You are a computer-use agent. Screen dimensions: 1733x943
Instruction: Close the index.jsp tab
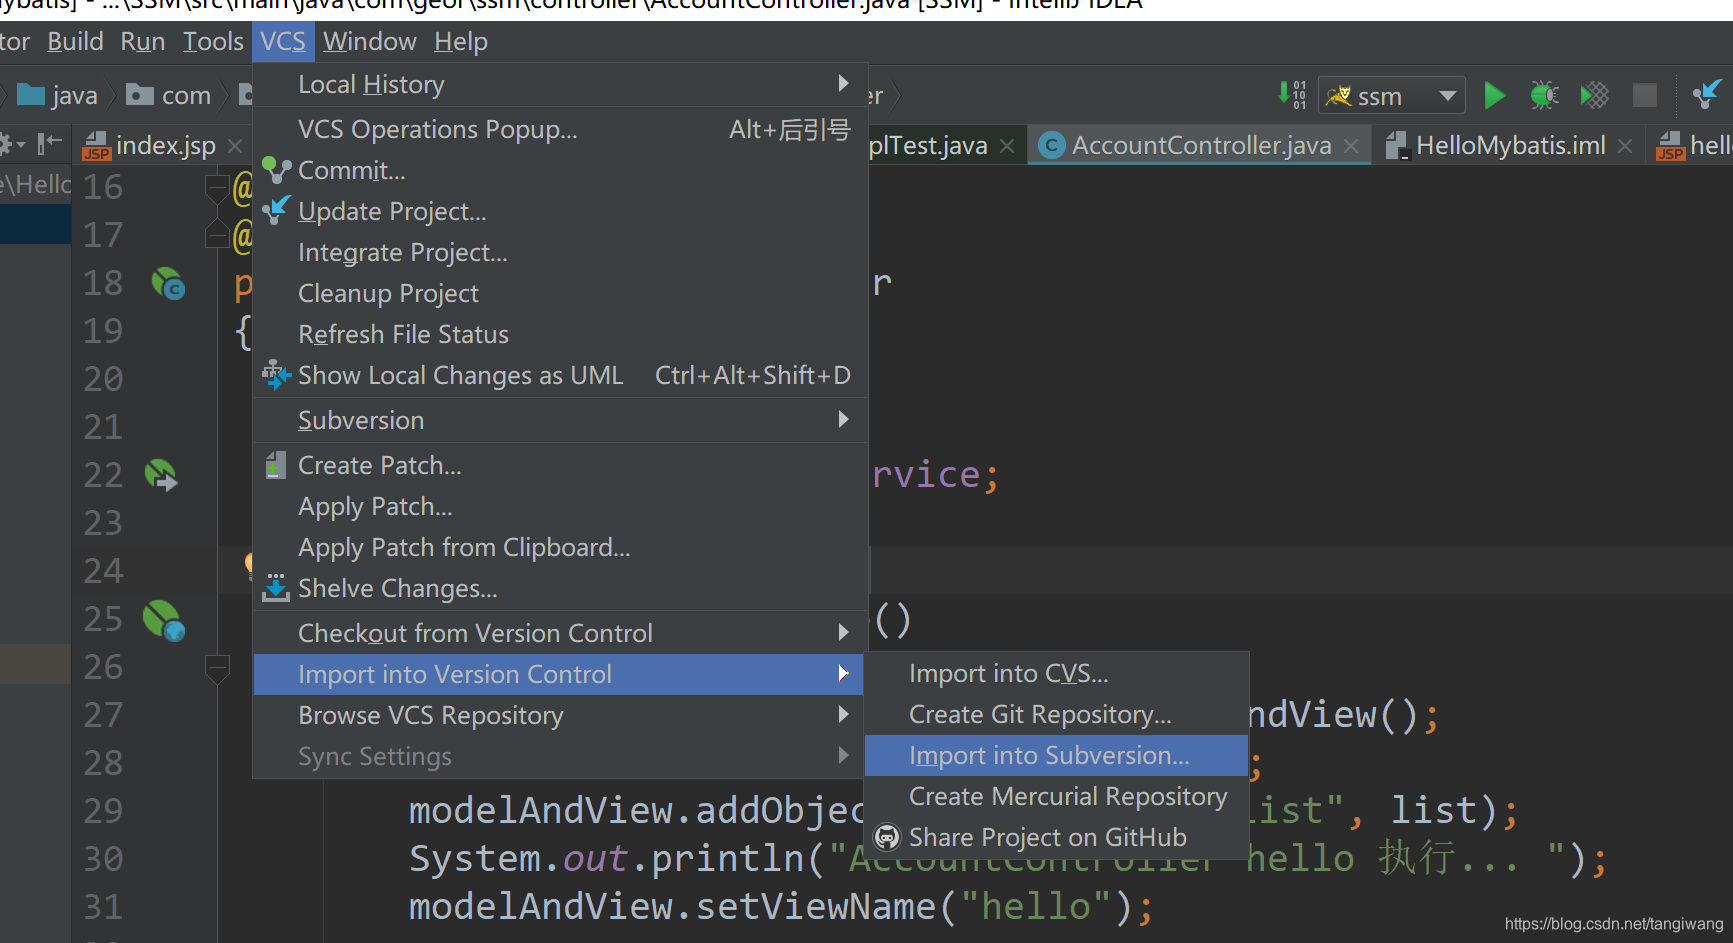pyautogui.click(x=235, y=146)
